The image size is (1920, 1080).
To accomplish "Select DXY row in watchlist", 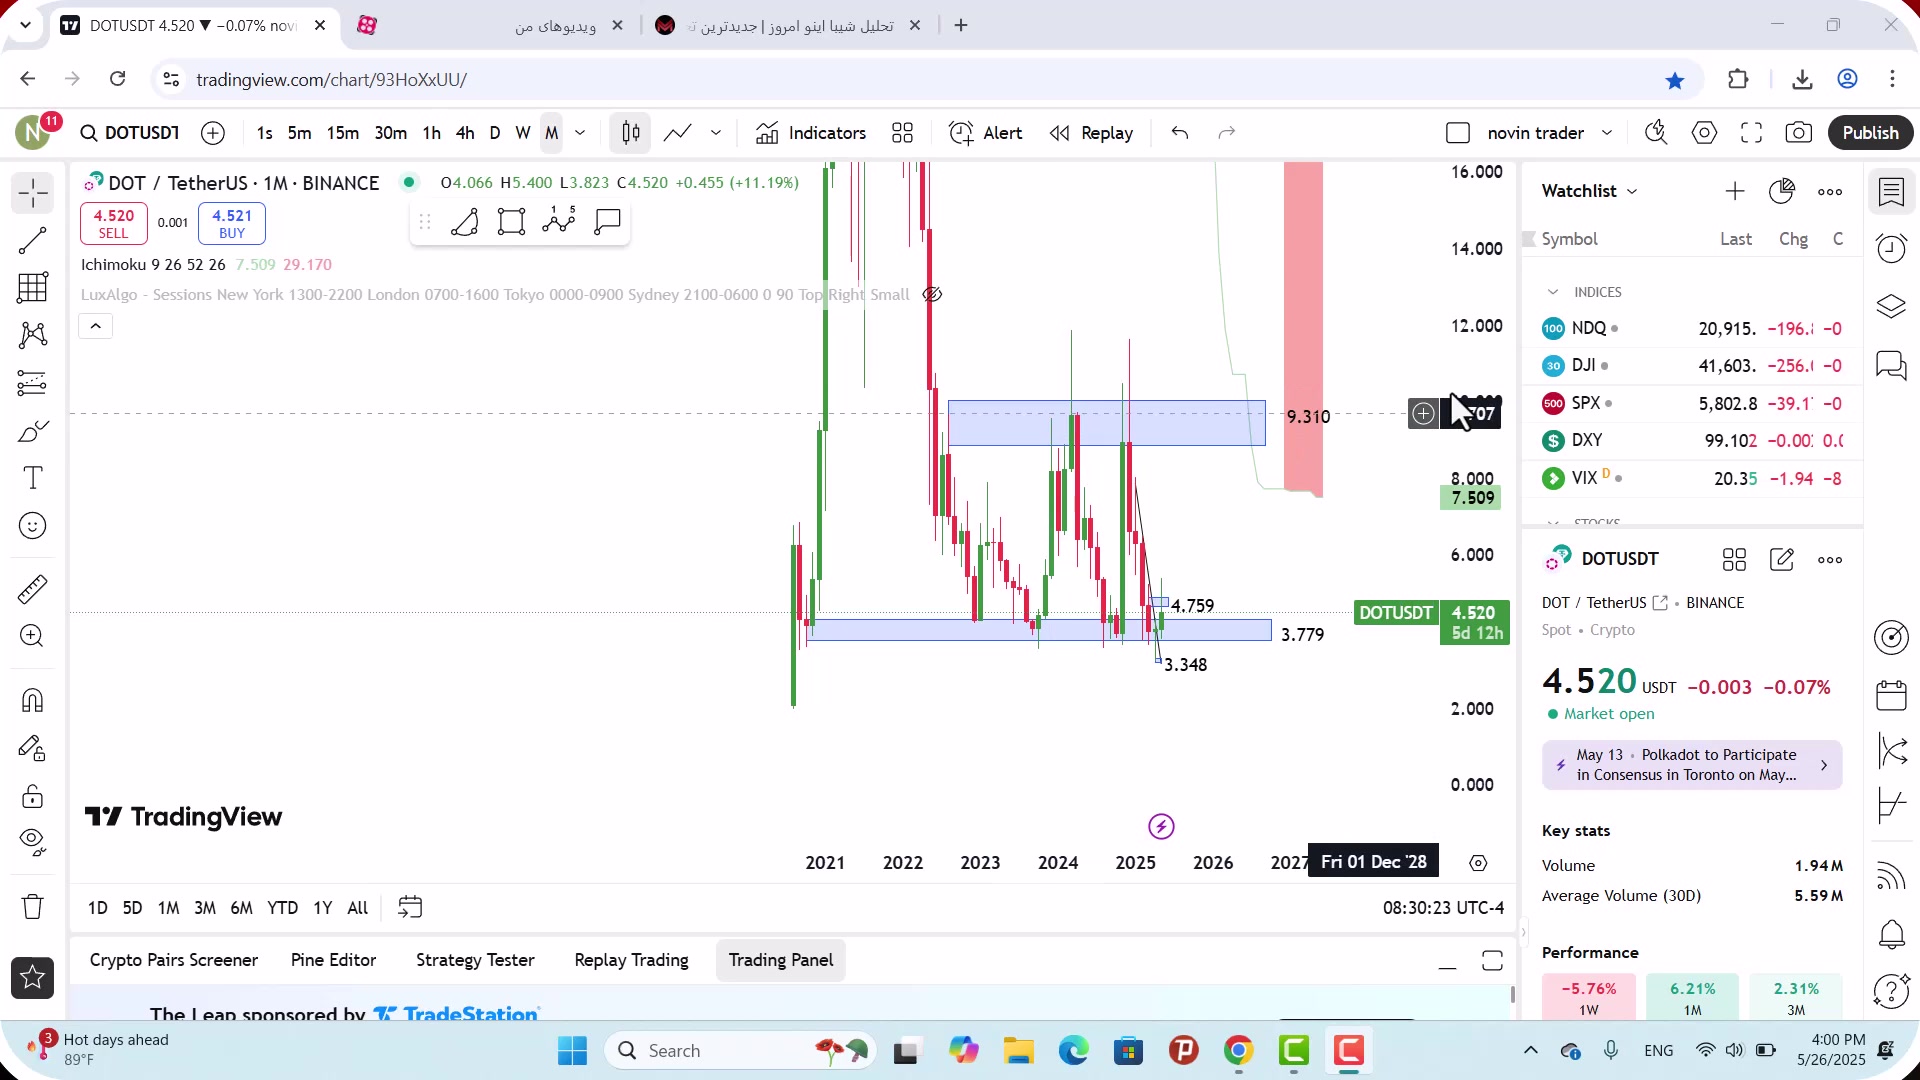I will click(x=1692, y=441).
